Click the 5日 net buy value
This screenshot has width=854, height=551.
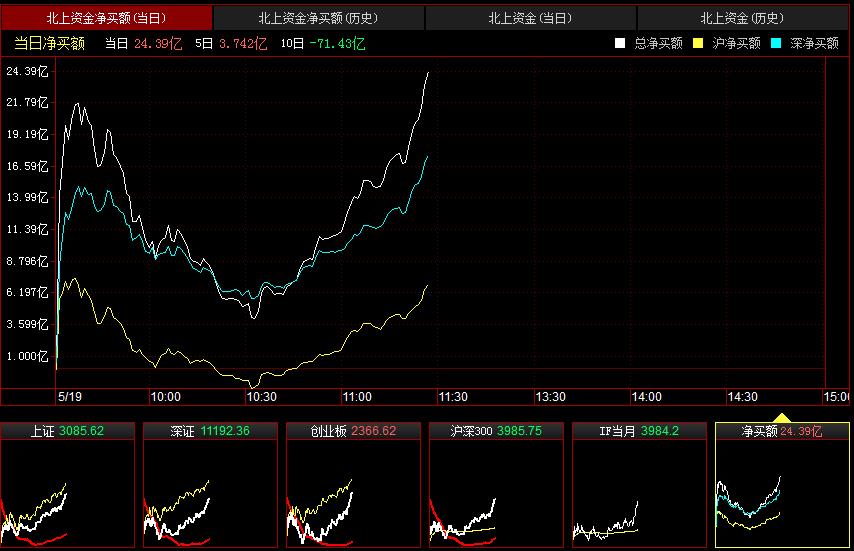tap(245, 43)
